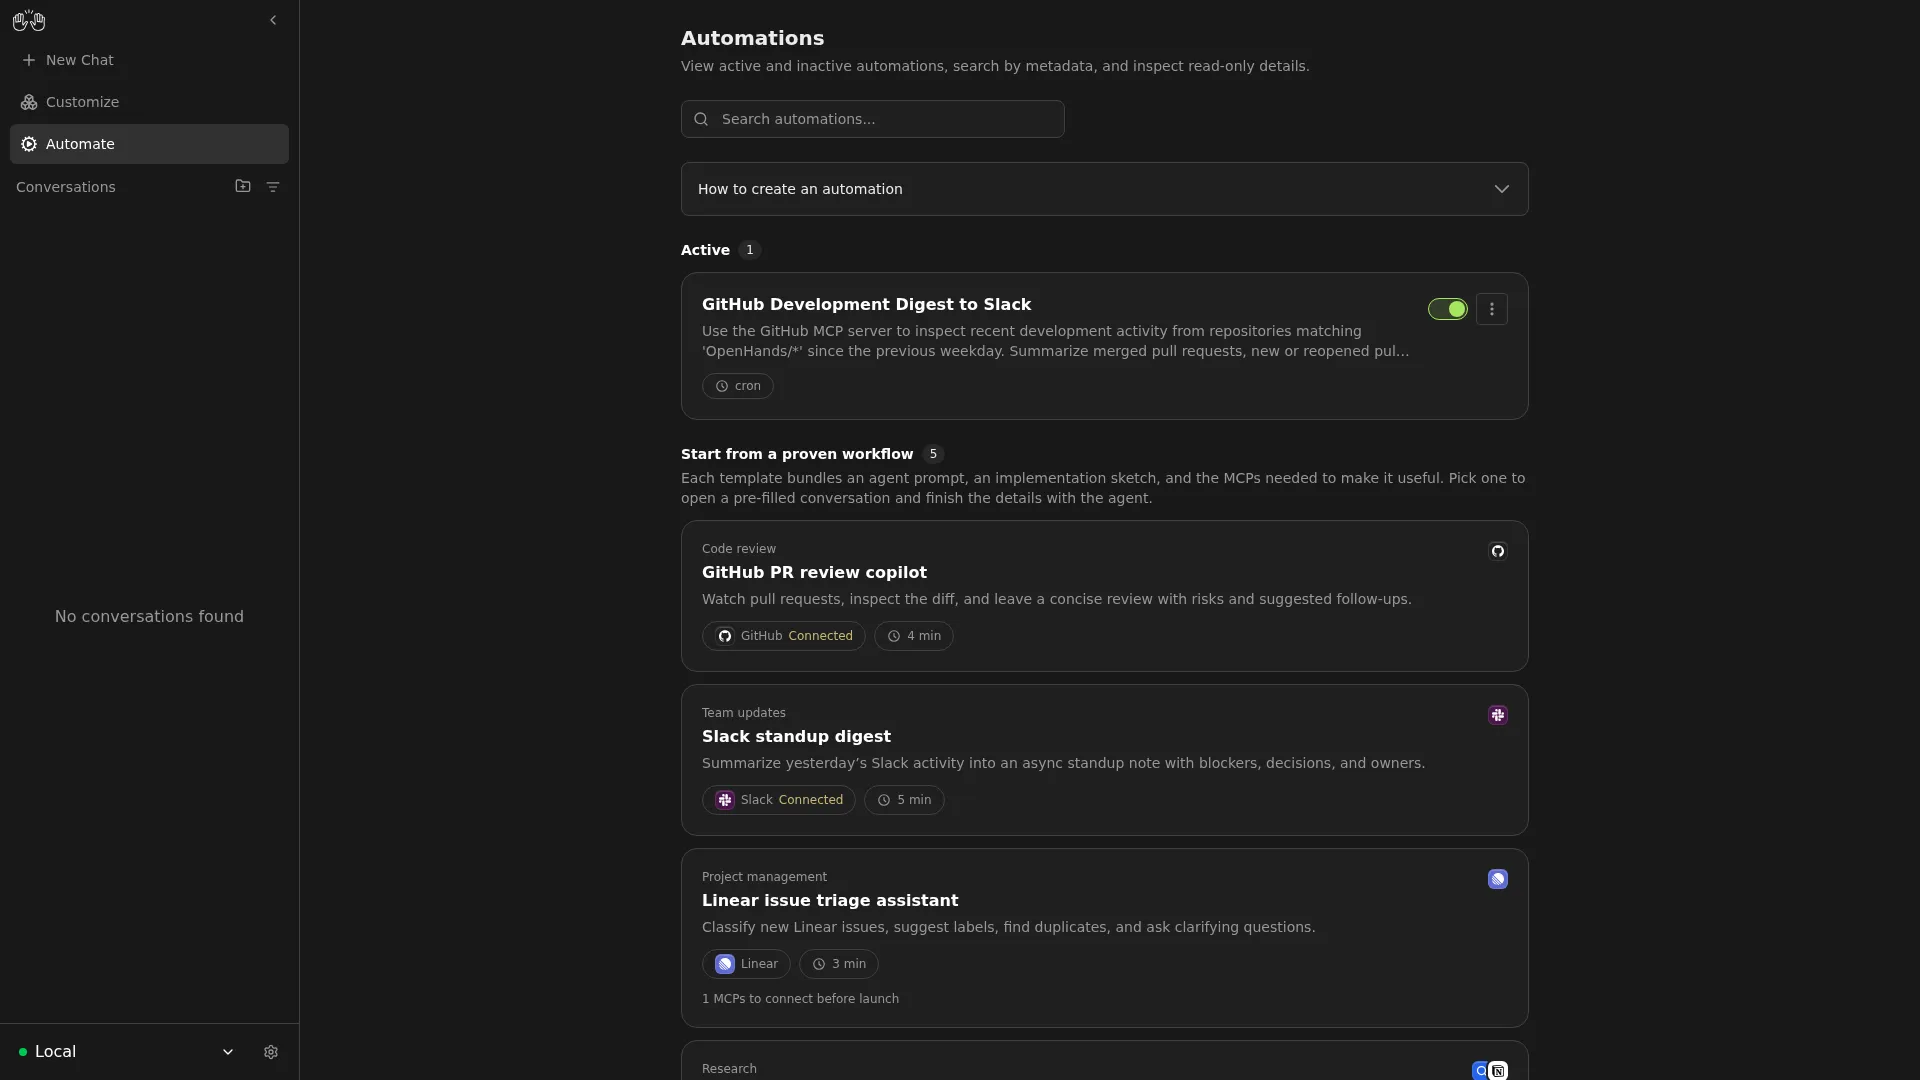Screen dimensions: 1920x1080
Task: Click the chevron on the How to create panel
Action: click(x=1501, y=189)
